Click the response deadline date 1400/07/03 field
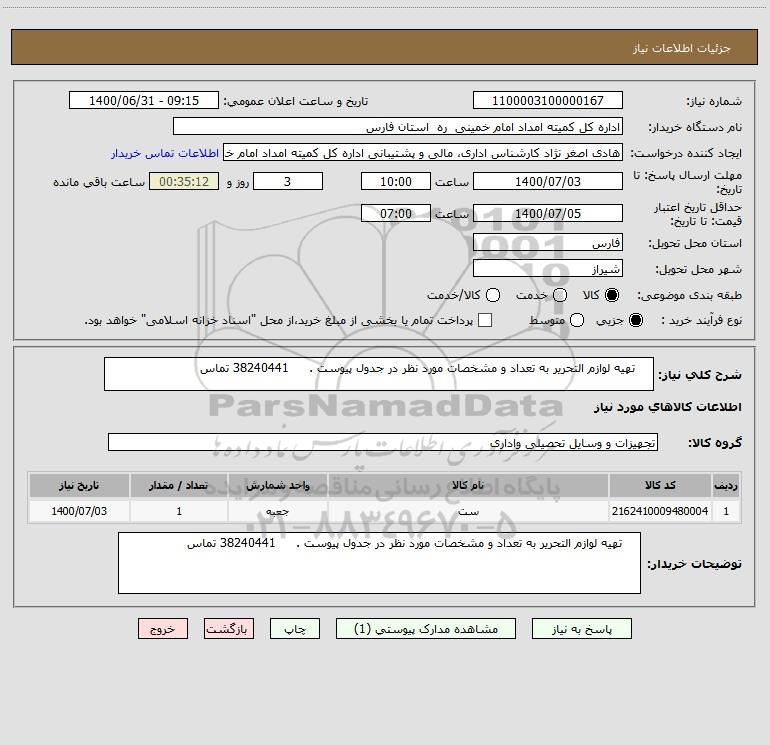Image resolution: width=770 pixels, height=745 pixels. coord(548,181)
